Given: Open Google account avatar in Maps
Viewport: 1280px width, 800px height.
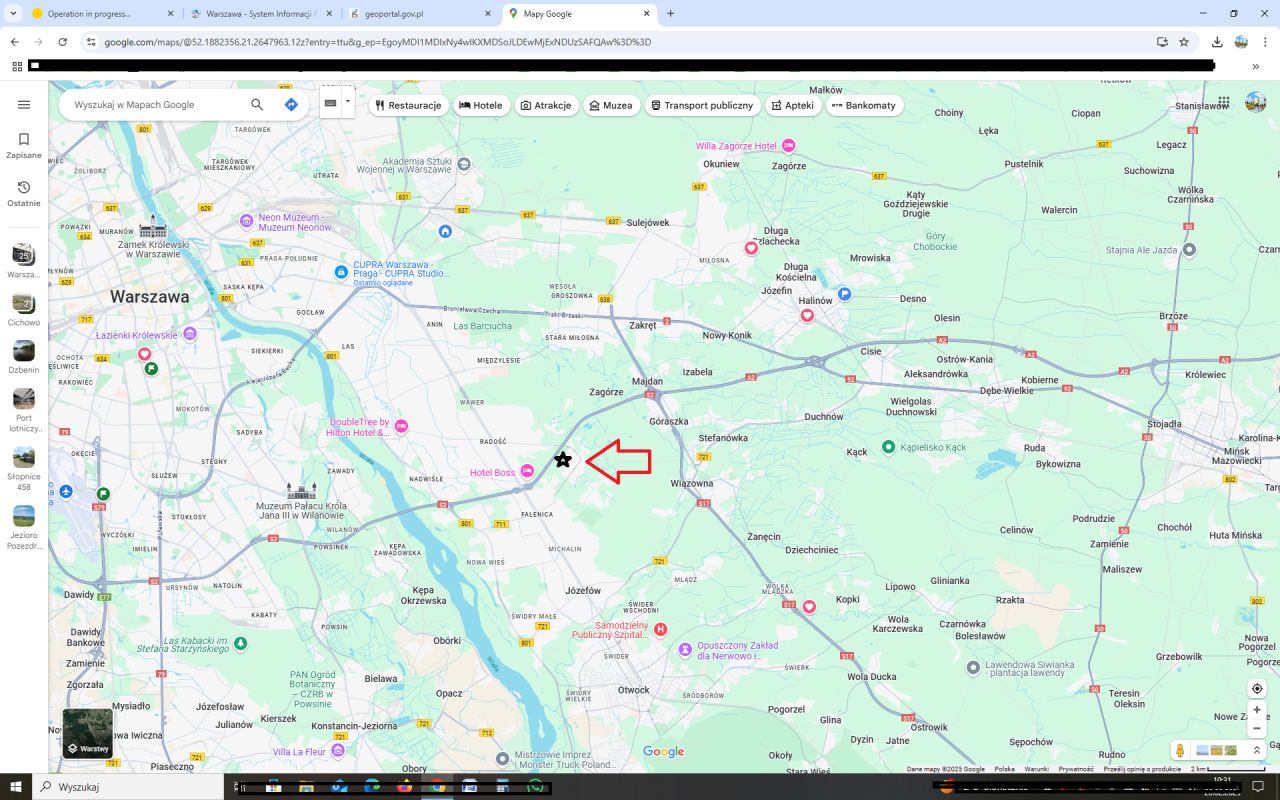Looking at the screenshot, I should [x=1255, y=102].
